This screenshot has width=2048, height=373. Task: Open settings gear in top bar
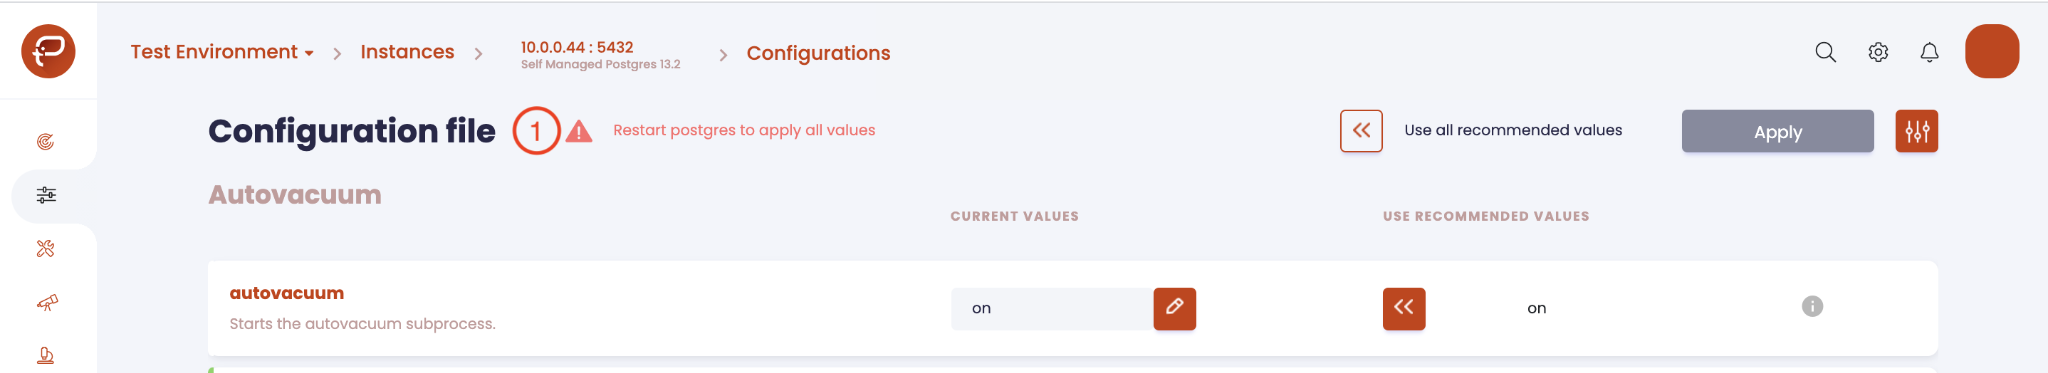[x=1878, y=52]
